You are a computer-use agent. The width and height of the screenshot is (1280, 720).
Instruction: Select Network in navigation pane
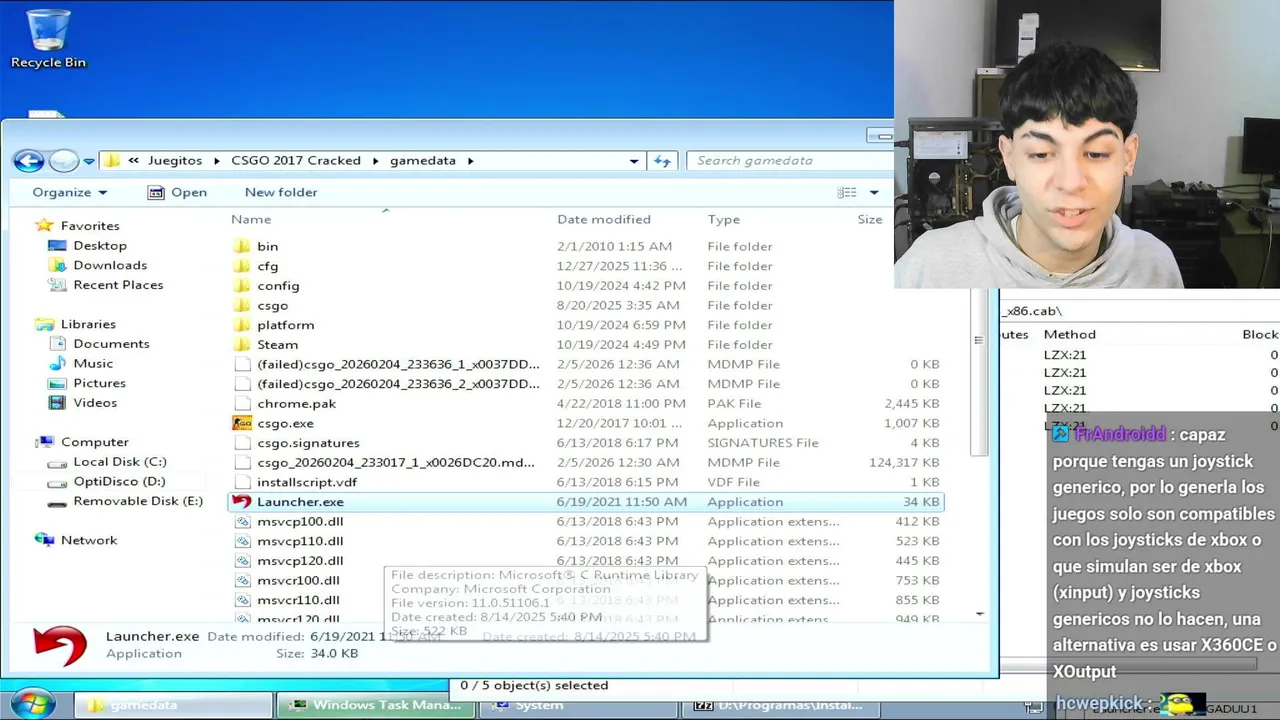click(88, 540)
